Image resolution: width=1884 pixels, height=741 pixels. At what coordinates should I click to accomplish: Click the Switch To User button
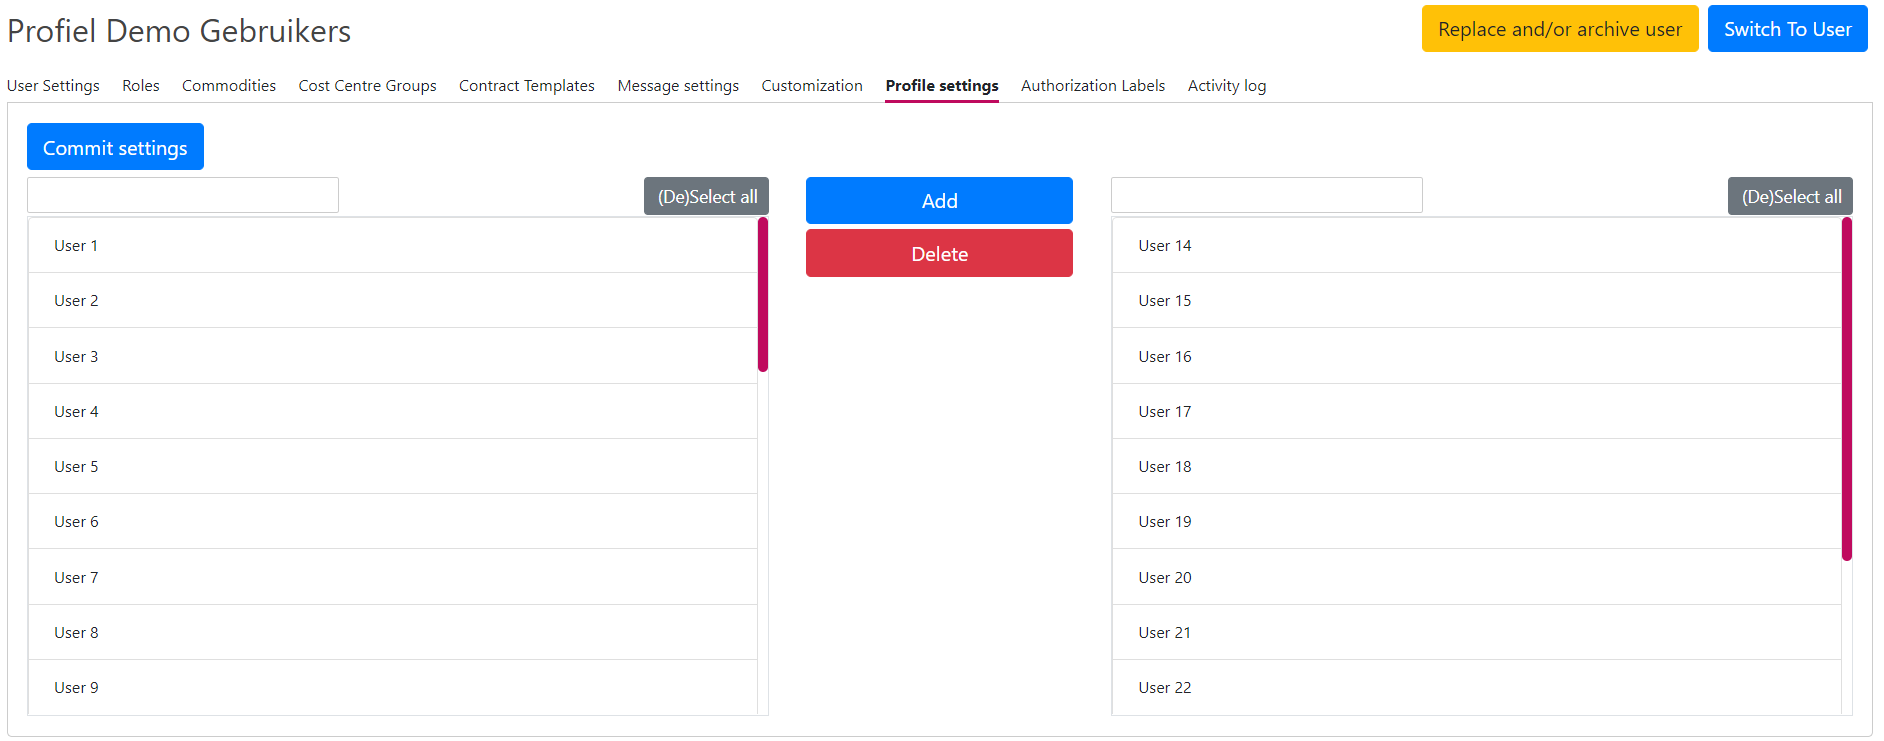point(1787,29)
